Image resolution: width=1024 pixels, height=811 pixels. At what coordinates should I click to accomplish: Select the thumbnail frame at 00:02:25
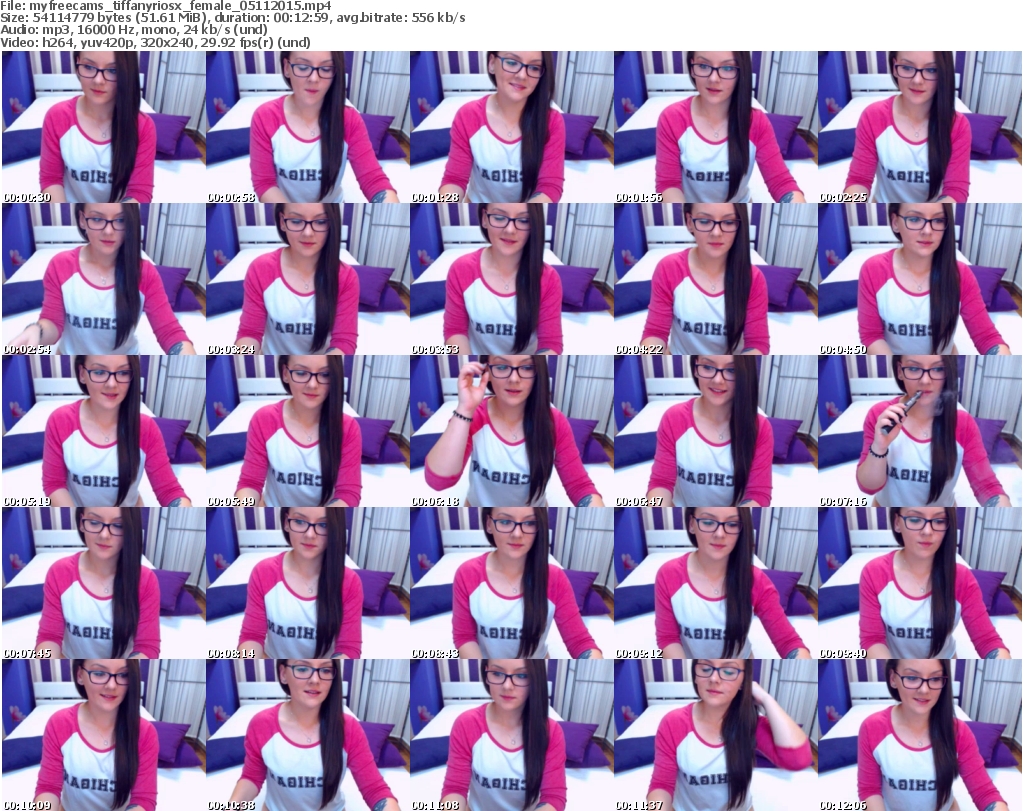(x=920, y=127)
